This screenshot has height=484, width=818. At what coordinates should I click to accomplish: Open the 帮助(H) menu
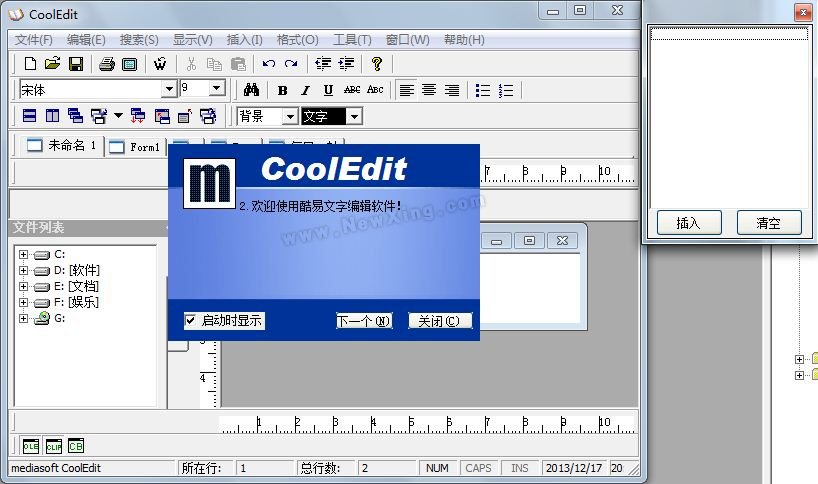tap(464, 40)
